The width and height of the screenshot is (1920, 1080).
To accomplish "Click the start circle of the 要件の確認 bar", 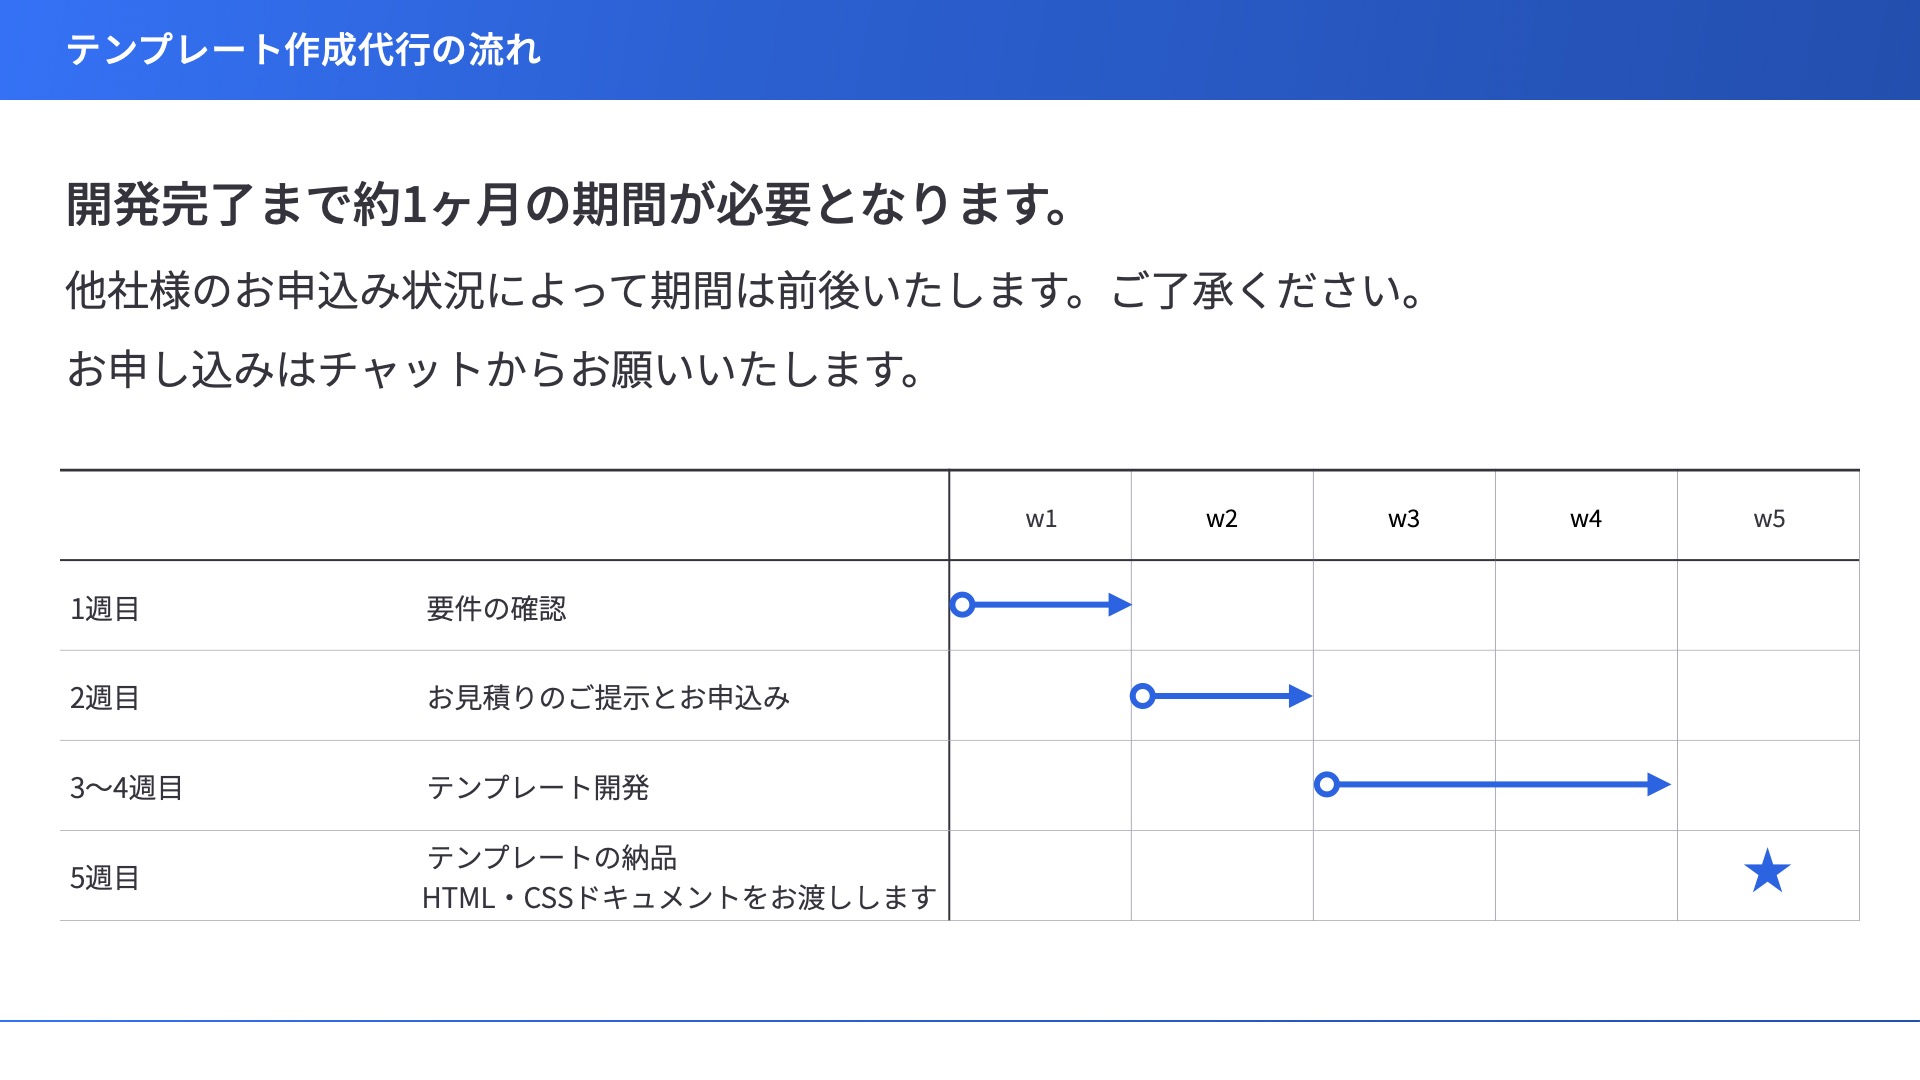I will (x=962, y=605).
